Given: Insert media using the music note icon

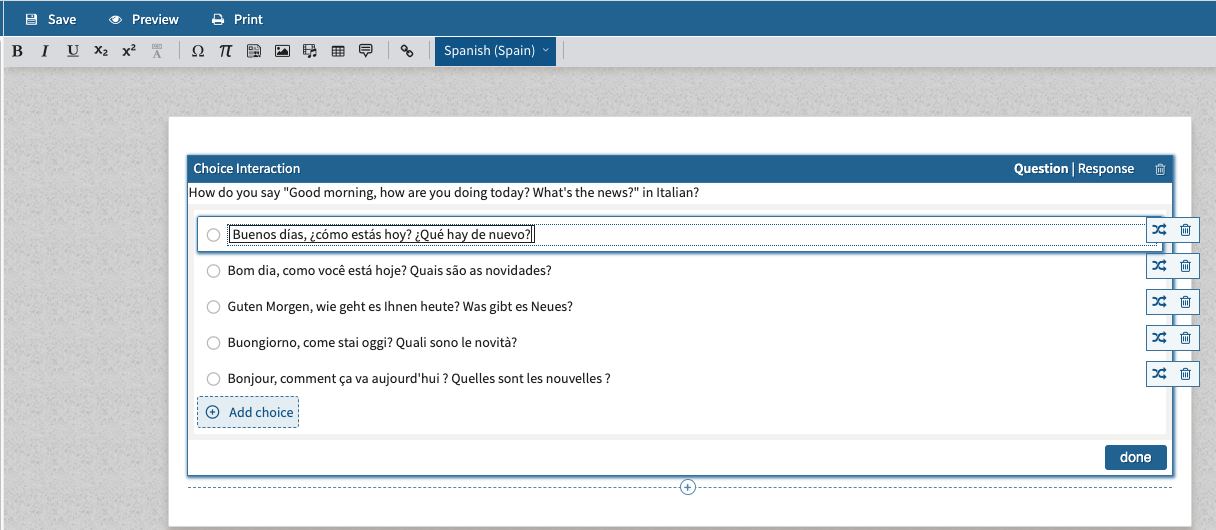Looking at the screenshot, I should click(x=310, y=51).
